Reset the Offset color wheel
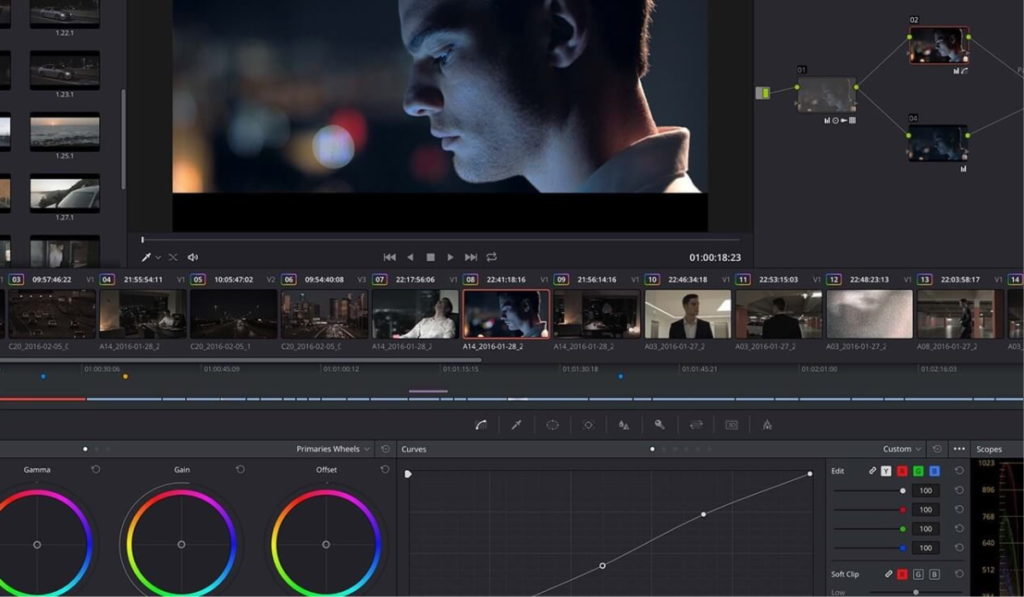Viewport: 1024px width, 597px height. (x=385, y=469)
